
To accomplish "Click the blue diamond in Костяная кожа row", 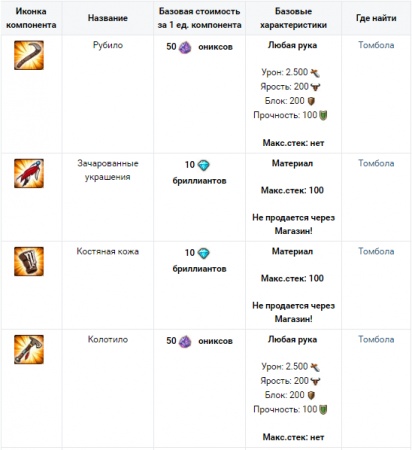I will click(203, 253).
